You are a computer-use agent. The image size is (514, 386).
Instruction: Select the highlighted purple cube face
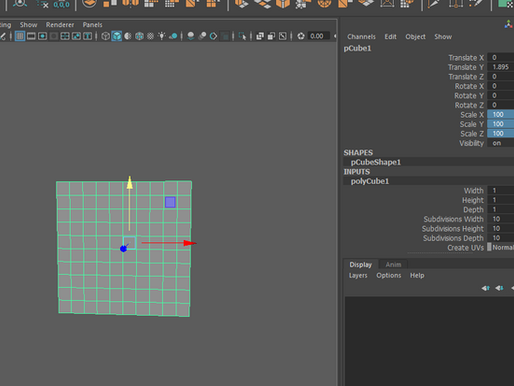[170, 202]
